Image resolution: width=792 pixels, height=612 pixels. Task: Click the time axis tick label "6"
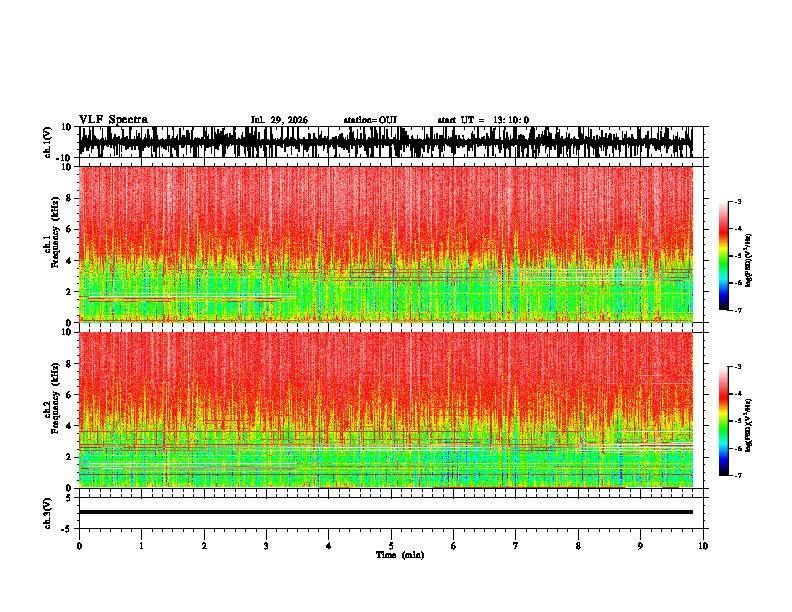[x=453, y=546]
